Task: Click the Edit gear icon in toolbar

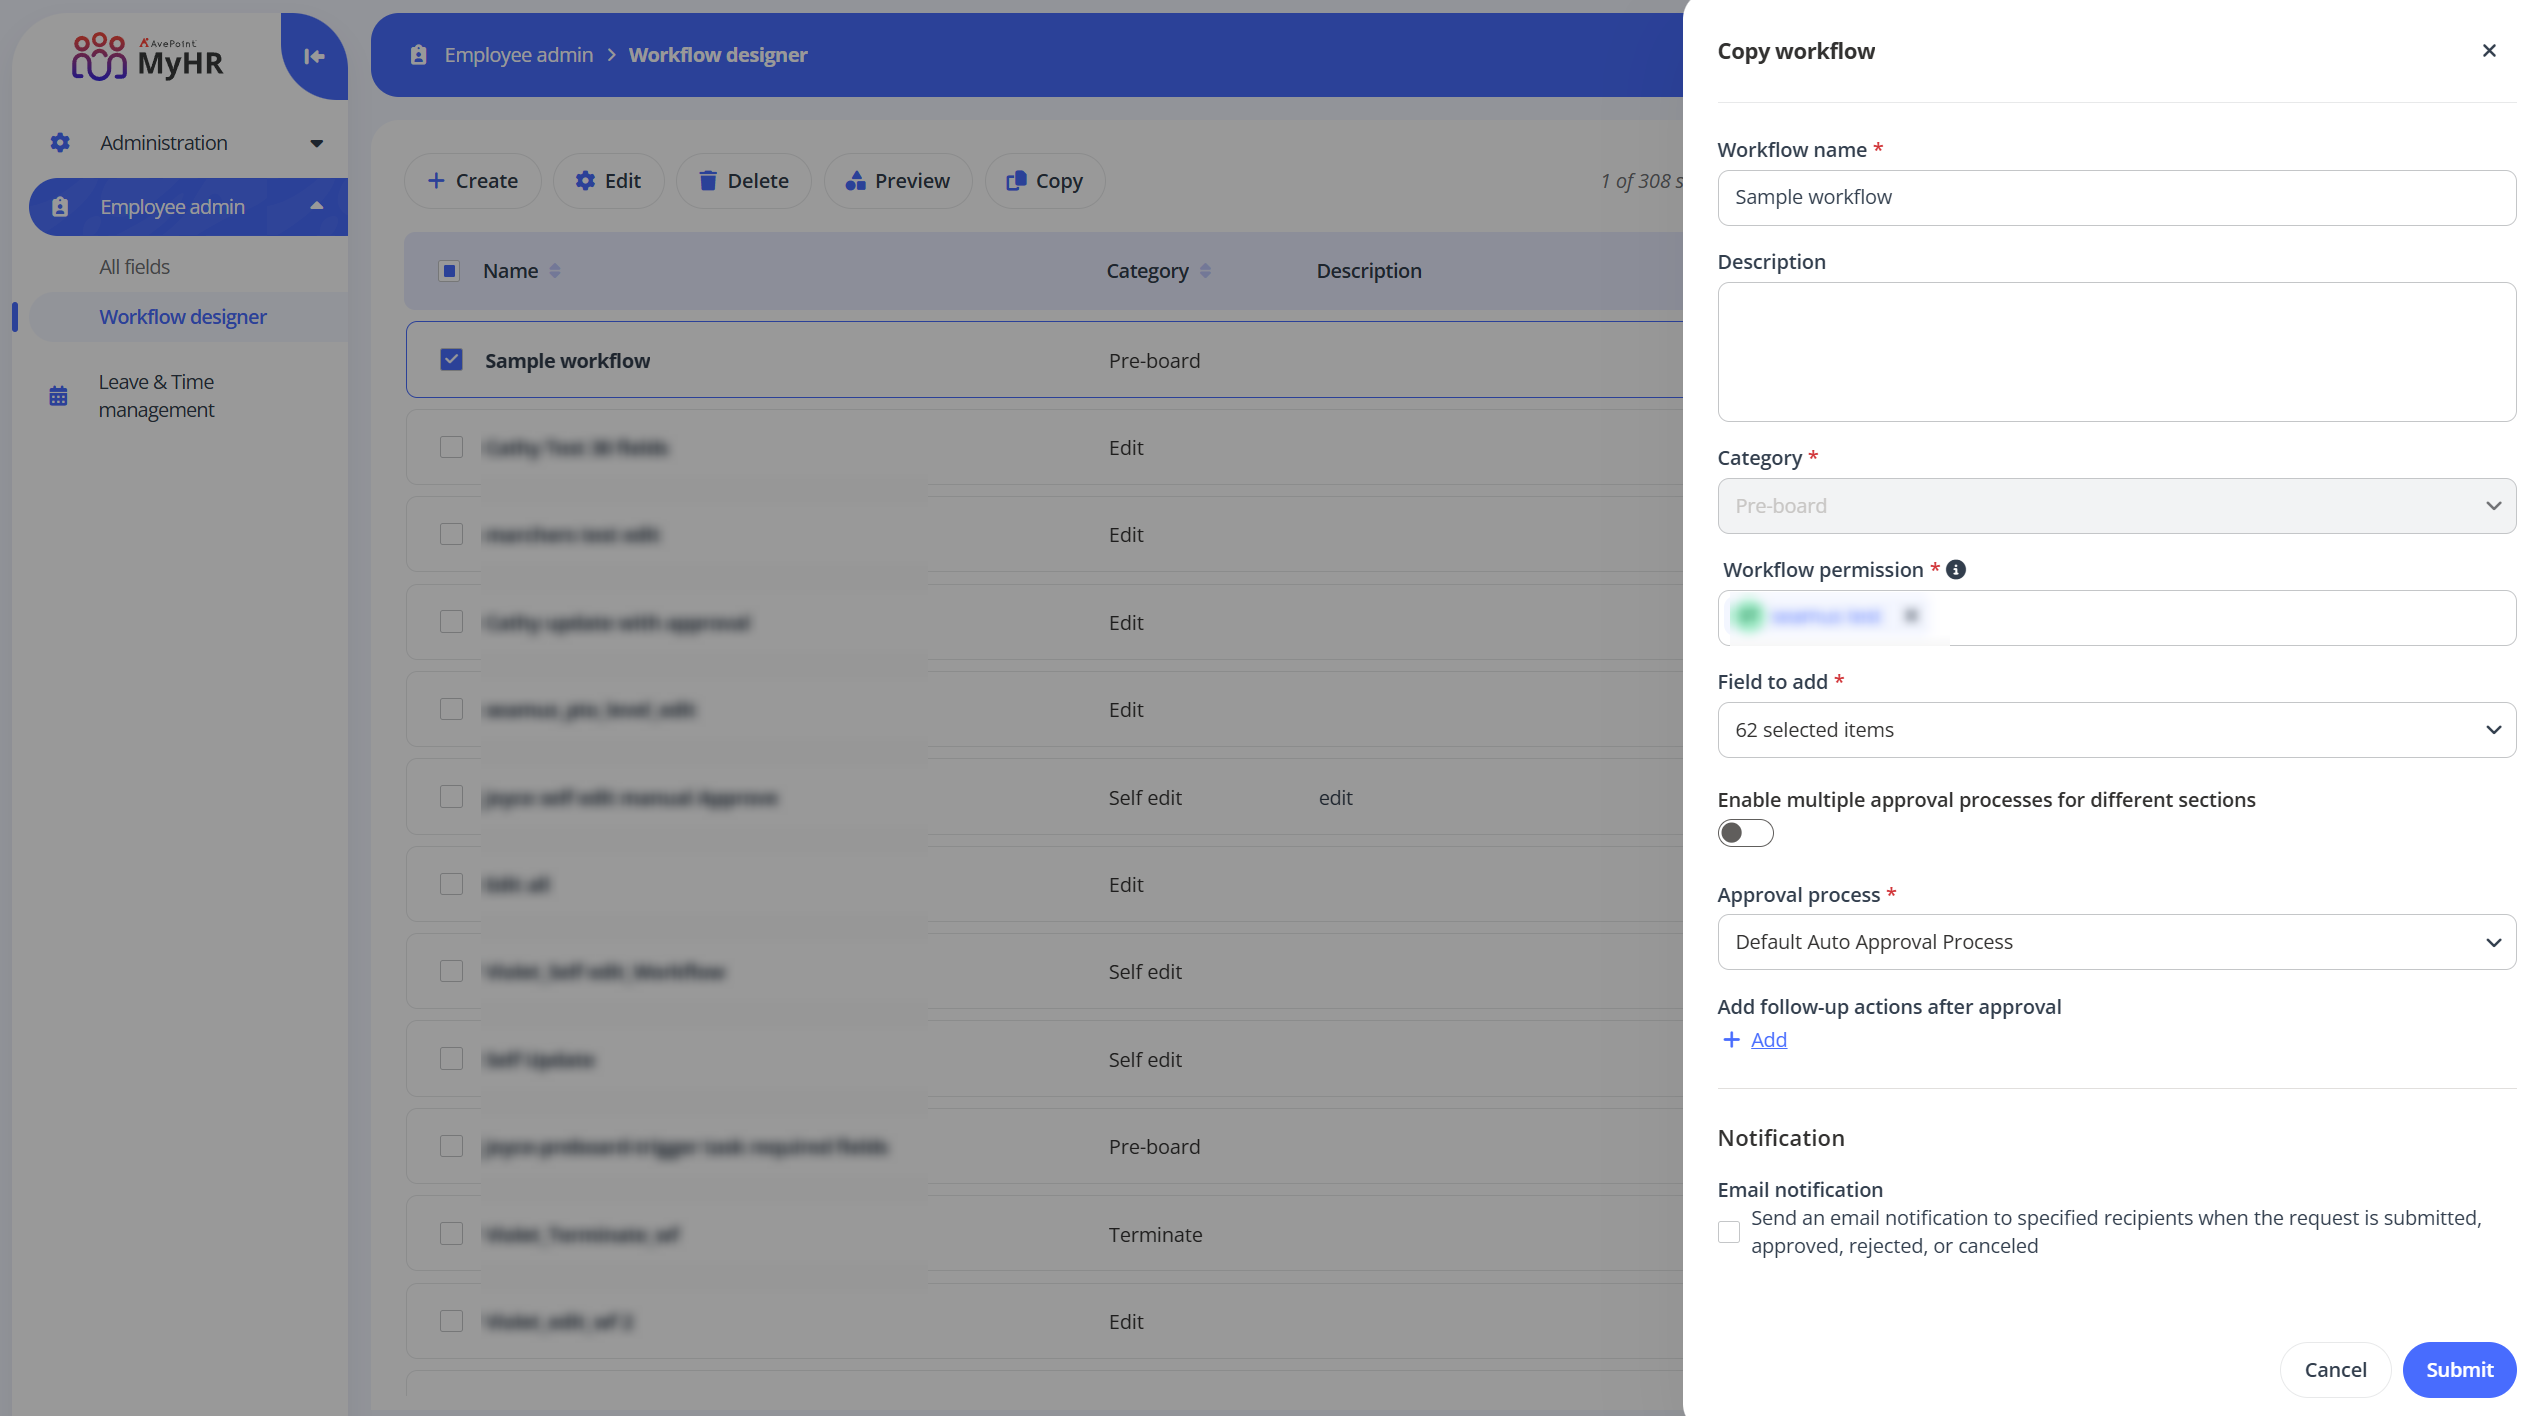Action: click(586, 181)
